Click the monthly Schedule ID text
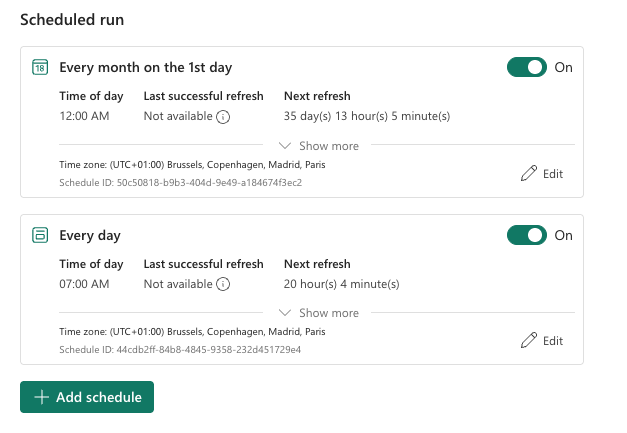This screenshot has height=433, width=627. (180, 182)
